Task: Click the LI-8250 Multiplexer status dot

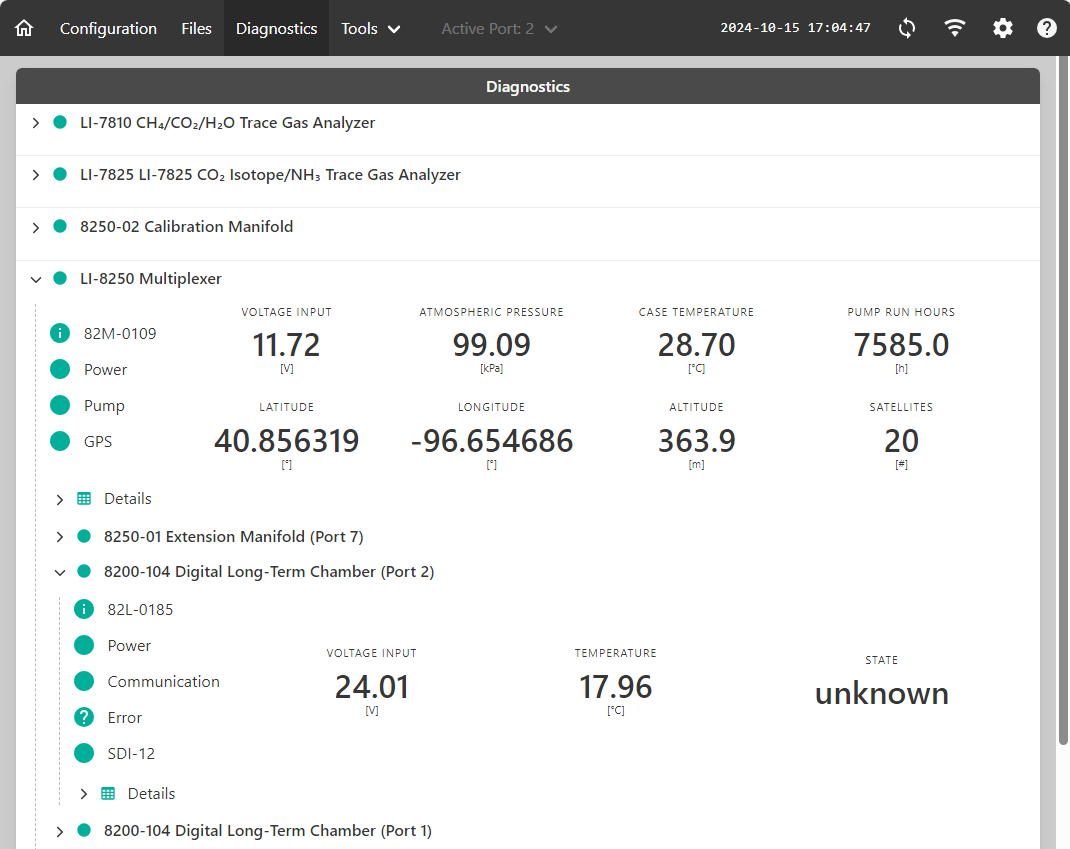Action: (60, 278)
